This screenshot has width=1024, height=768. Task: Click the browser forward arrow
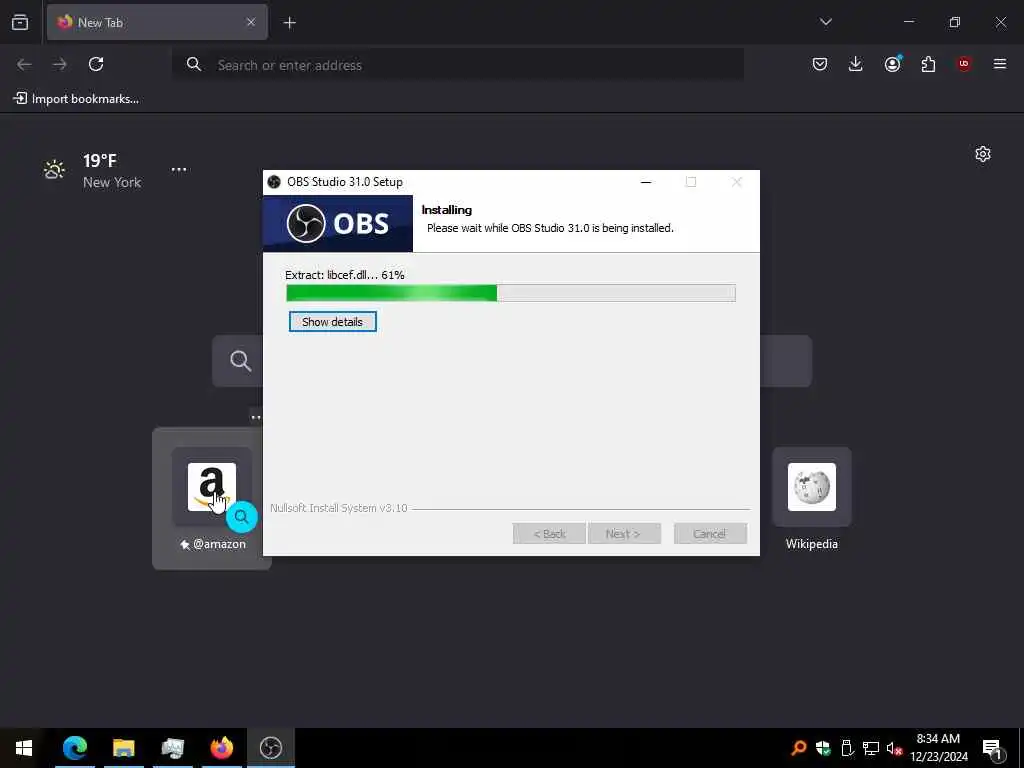(x=59, y=64)
